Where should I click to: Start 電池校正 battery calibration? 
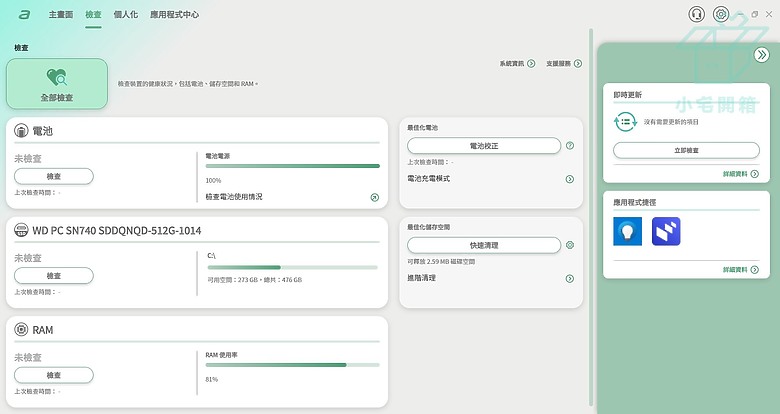(484, 146)
